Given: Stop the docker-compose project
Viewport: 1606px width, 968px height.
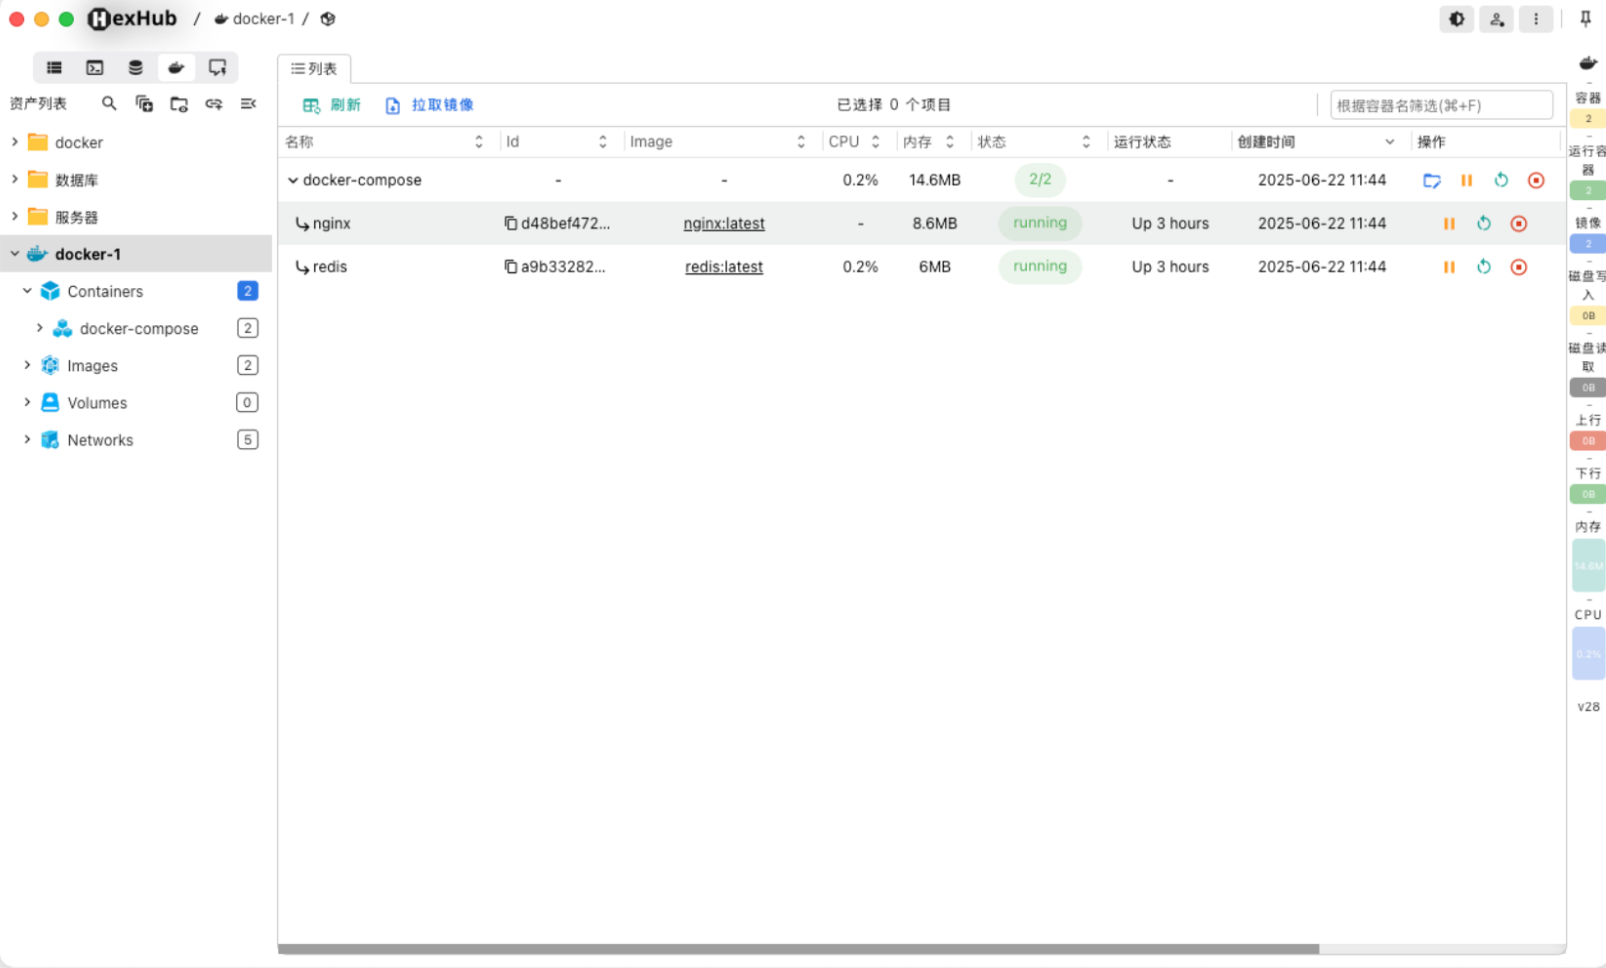Looking at the screenshot, I should [x=1536, y=180].
